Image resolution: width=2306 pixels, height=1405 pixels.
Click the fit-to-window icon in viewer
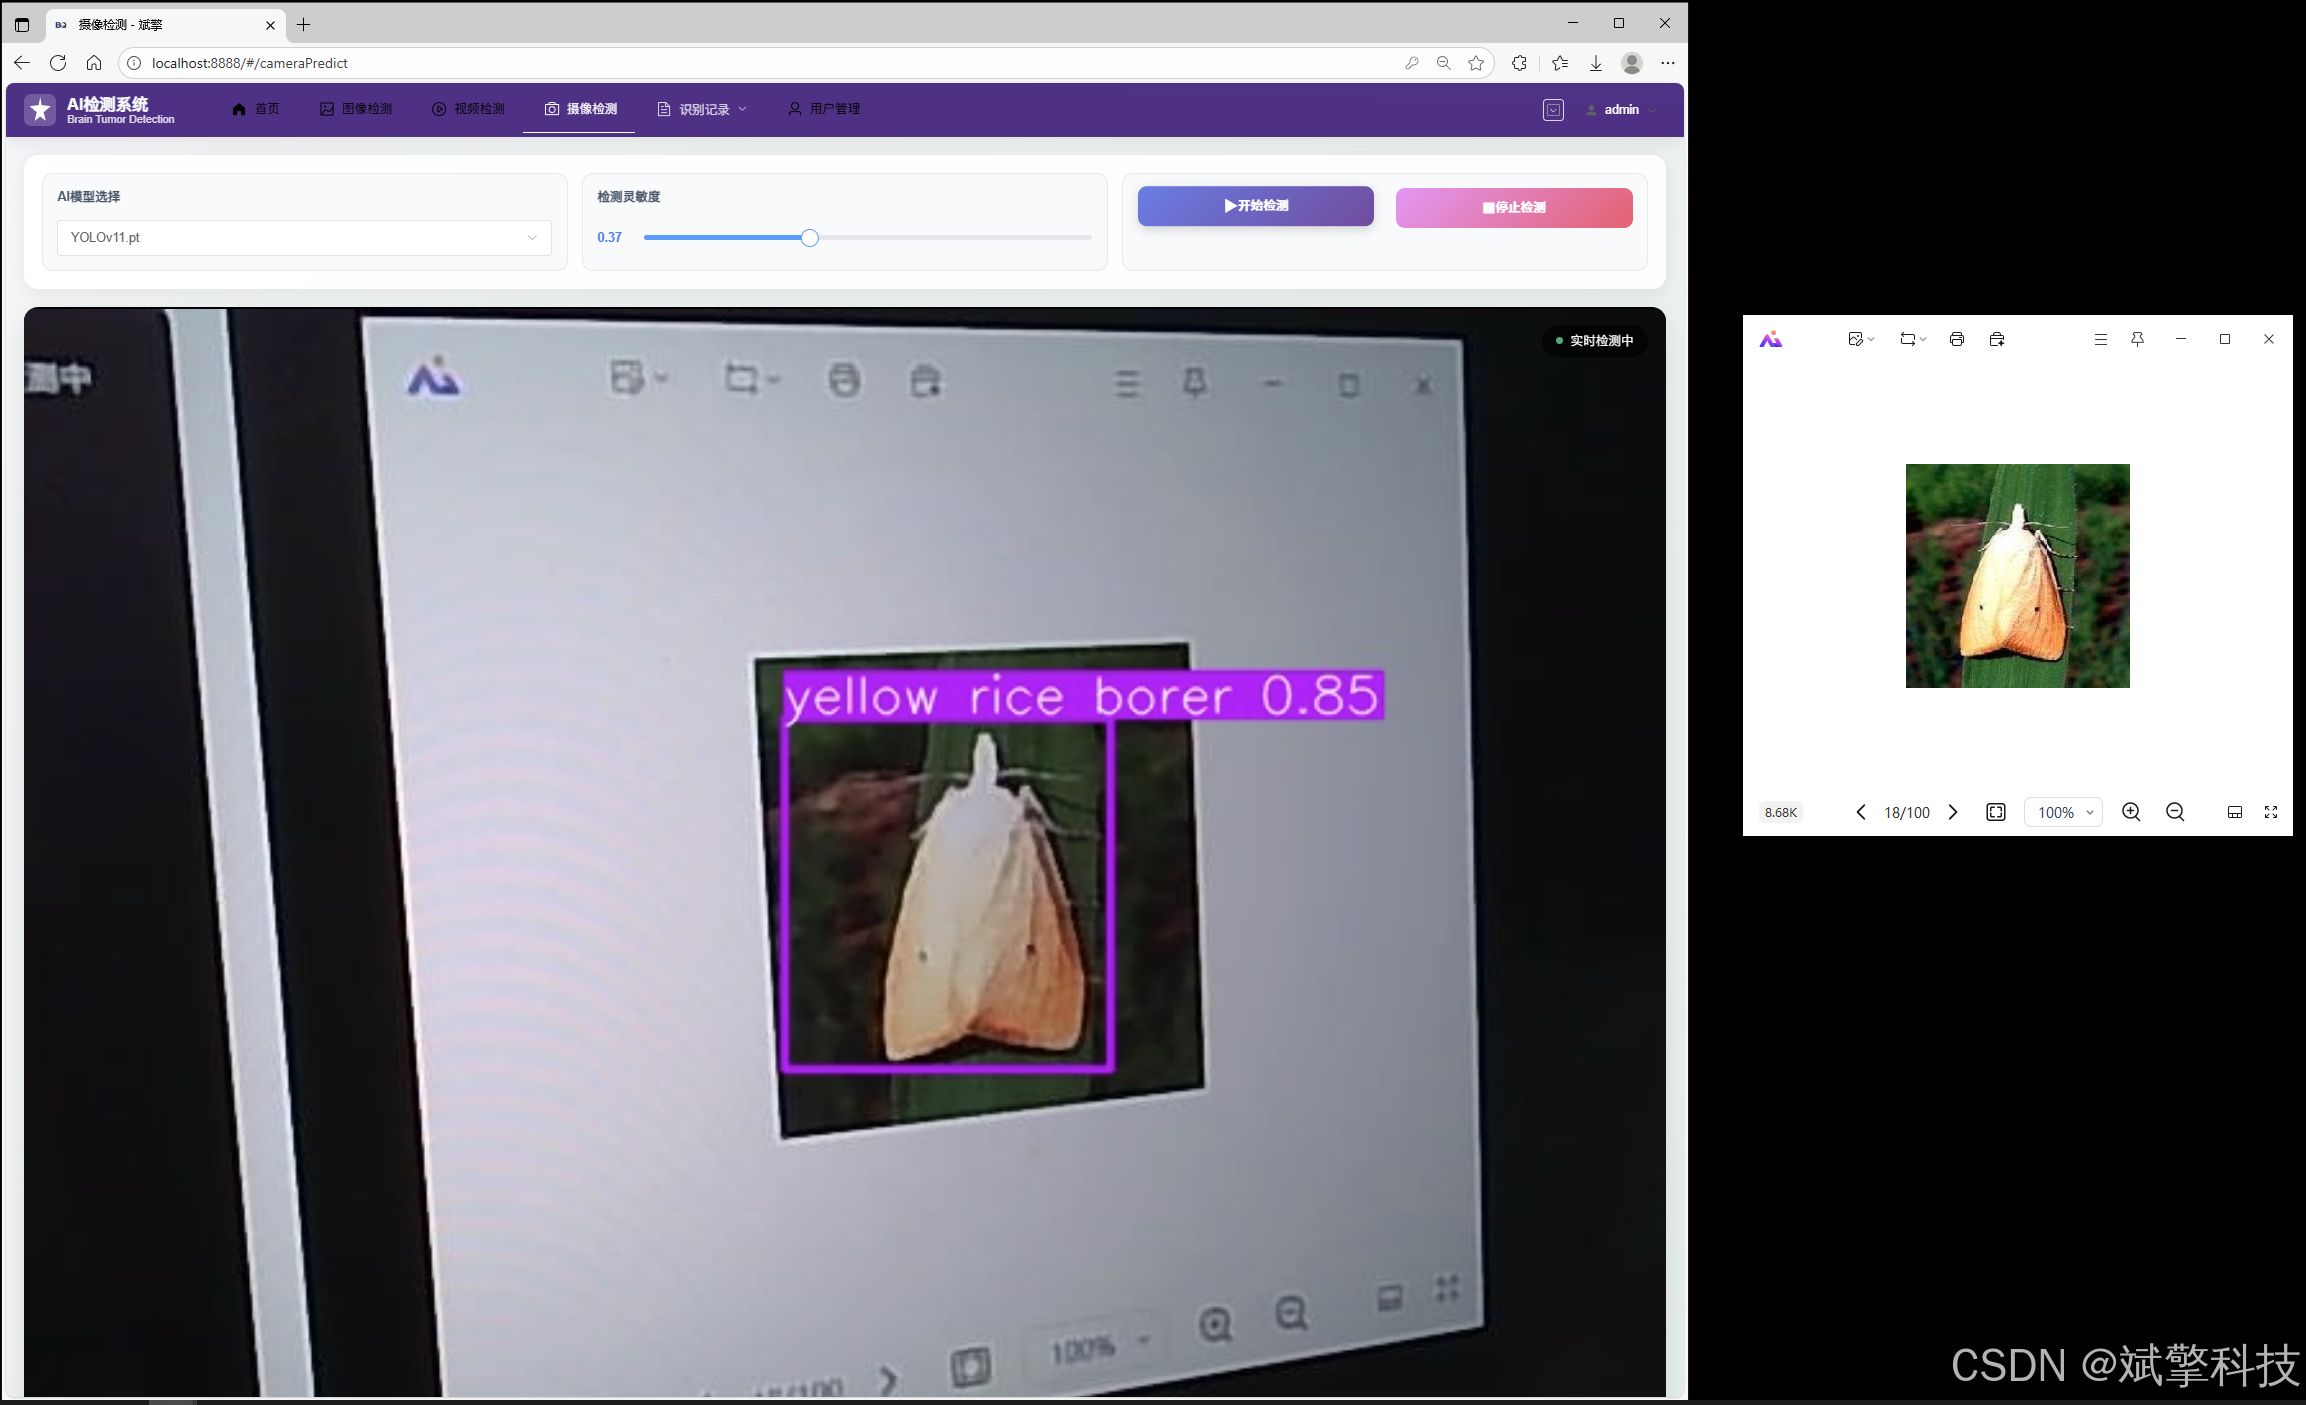click(1996, 812)
